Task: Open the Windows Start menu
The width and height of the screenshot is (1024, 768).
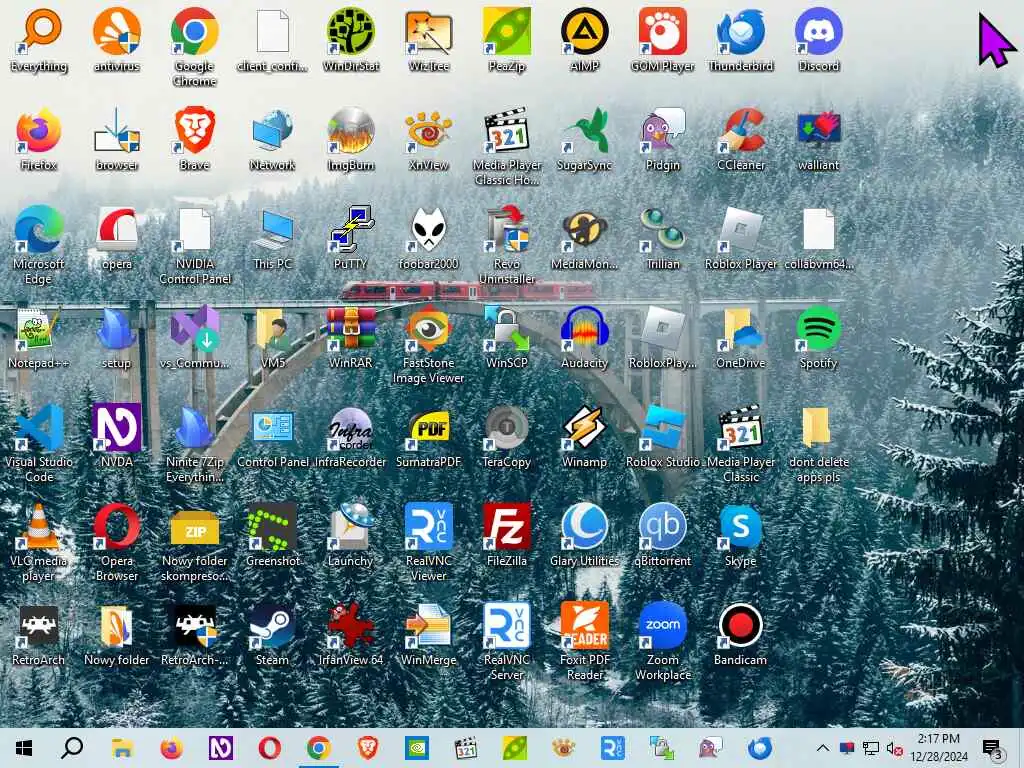Action: [x=24, y=748]
